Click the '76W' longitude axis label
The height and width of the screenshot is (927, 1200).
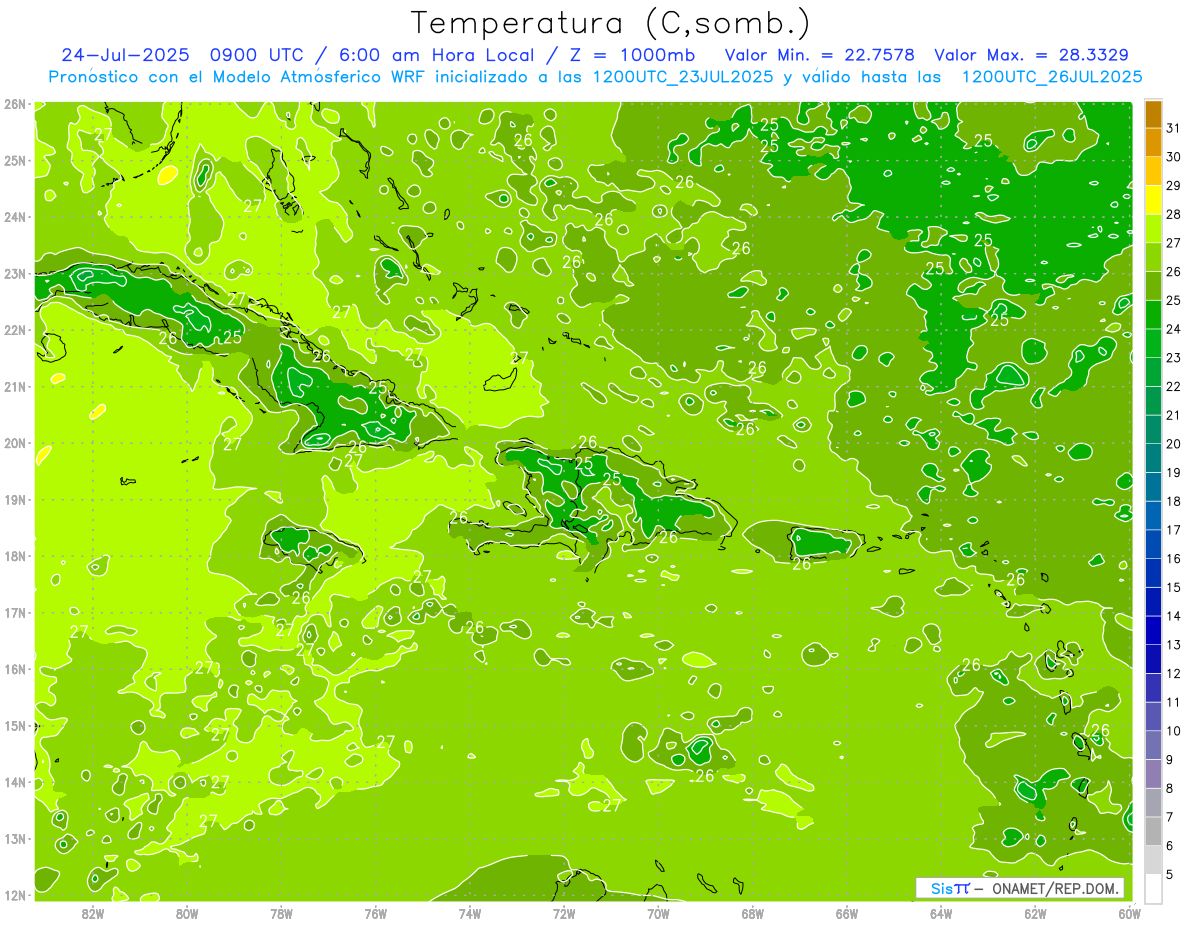[x=376, y=913]
